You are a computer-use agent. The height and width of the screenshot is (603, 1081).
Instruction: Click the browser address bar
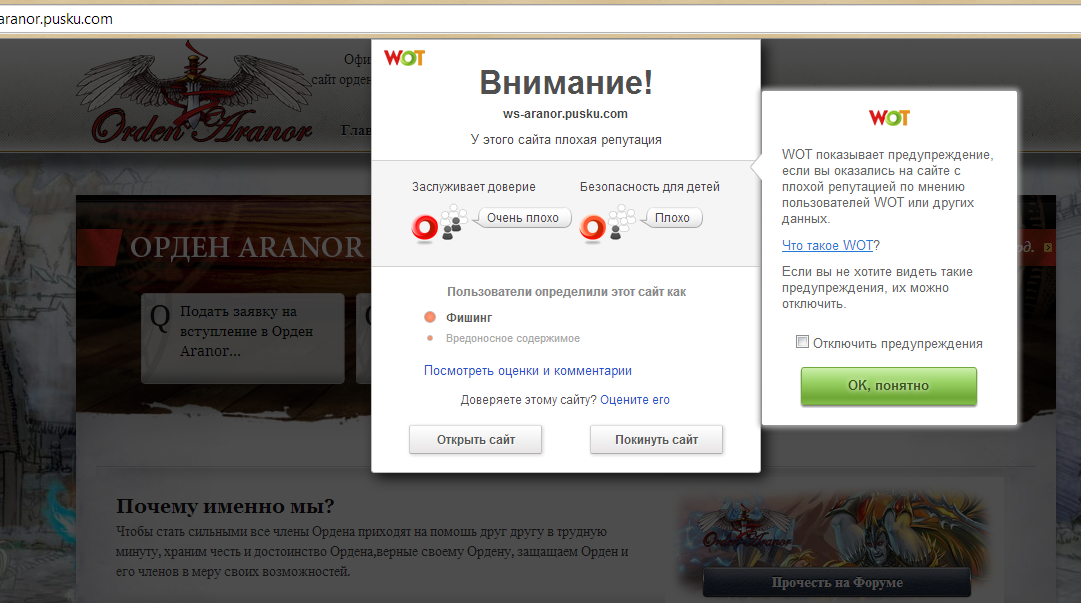point(540,19)
